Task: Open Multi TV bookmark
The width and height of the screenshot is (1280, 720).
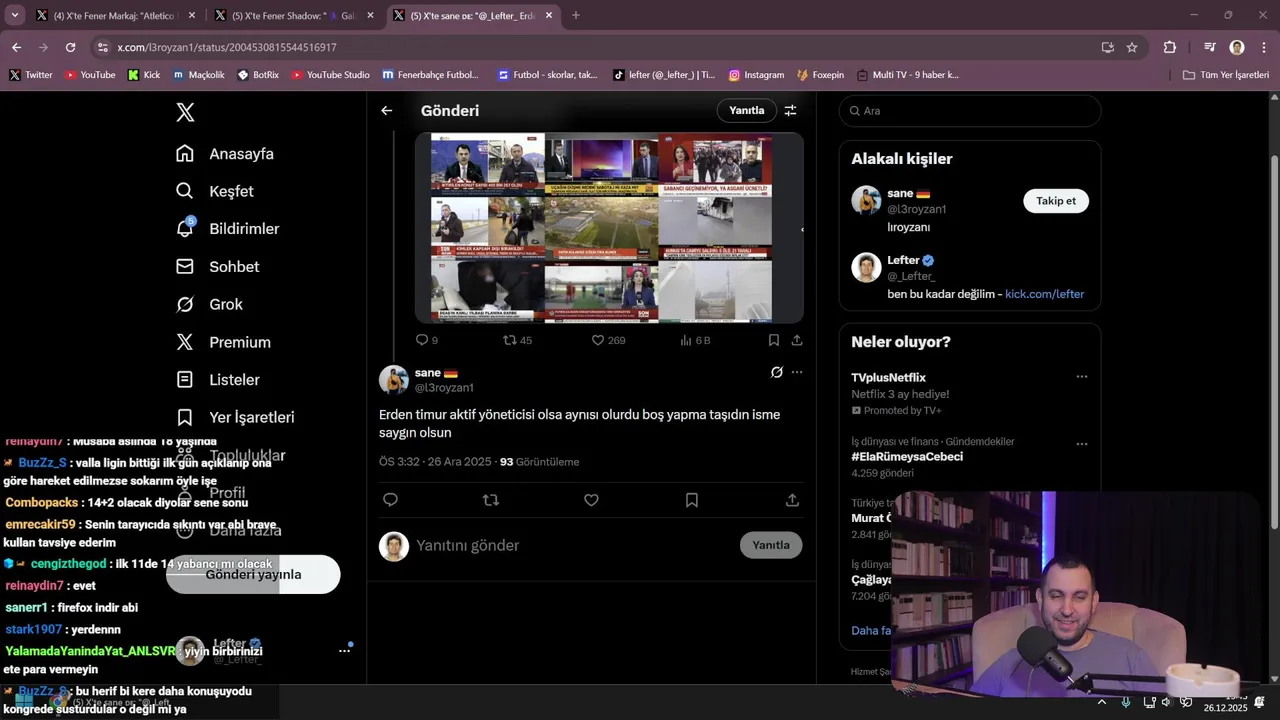Action: [x=907, y=75]
